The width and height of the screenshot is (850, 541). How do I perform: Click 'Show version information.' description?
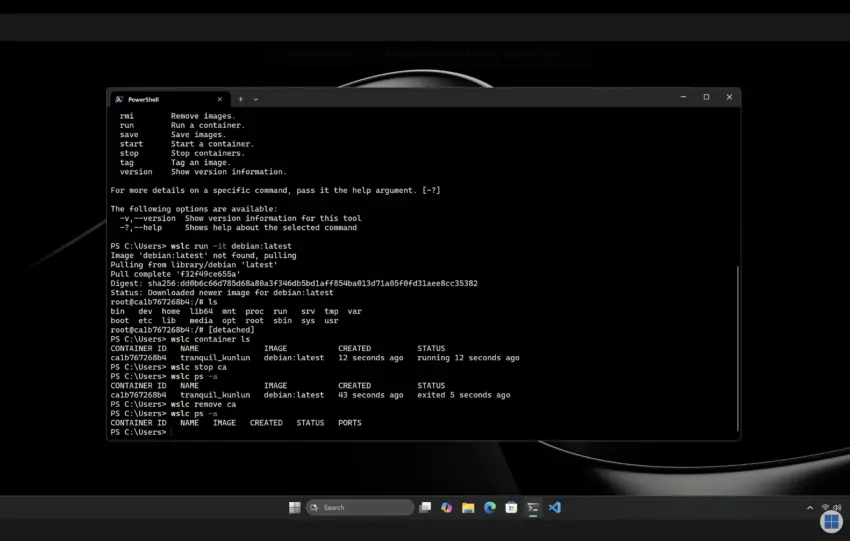tap(229, 172)
